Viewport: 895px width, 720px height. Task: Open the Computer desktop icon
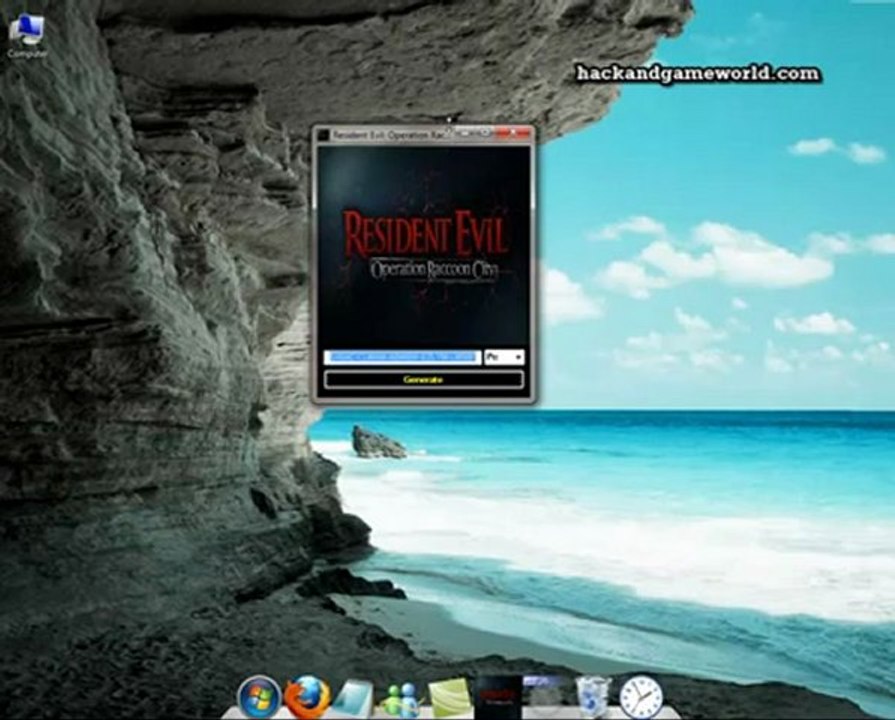pos(26,36)
